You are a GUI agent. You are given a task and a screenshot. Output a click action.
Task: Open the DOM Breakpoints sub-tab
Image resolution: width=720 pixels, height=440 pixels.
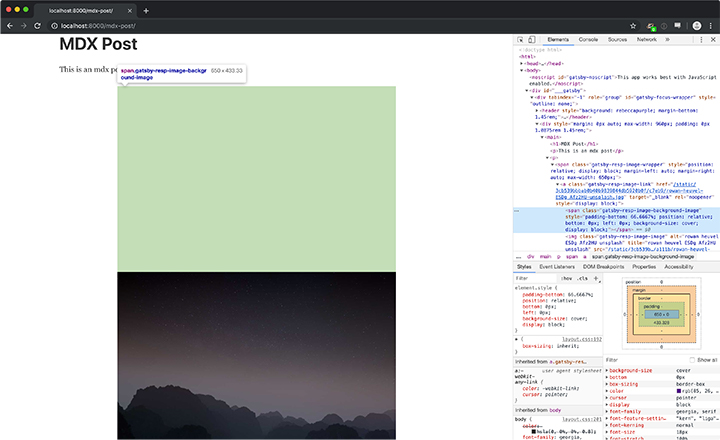pyautogui.click(x=603, y=267)
